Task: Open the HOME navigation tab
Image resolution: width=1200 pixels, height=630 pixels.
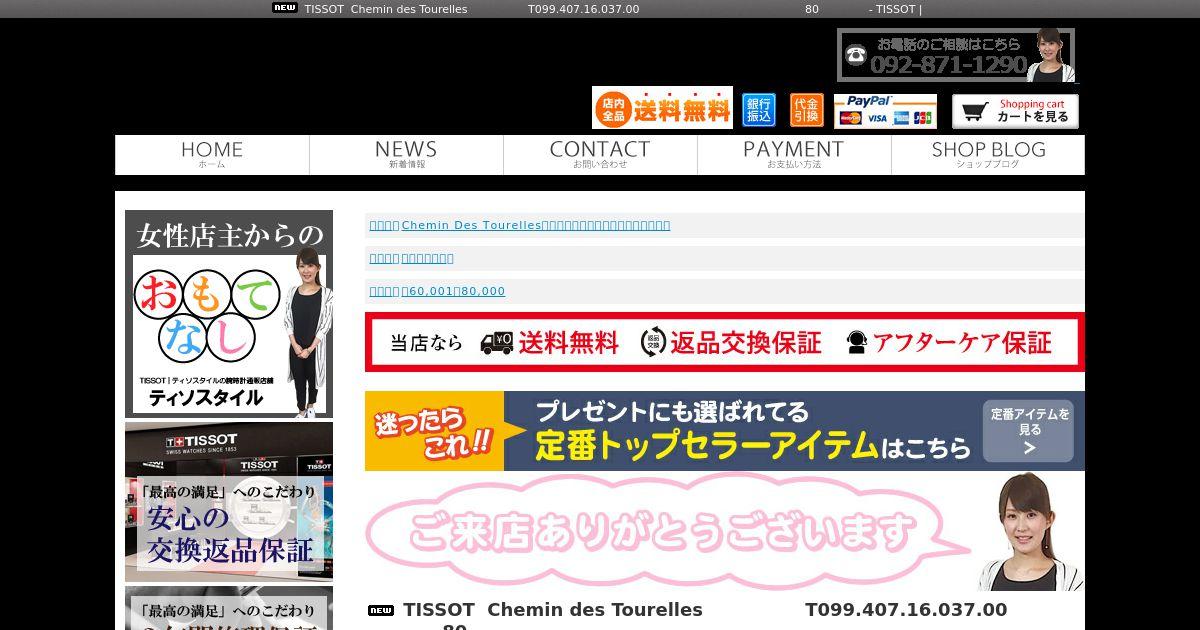Action: (212, 155)
